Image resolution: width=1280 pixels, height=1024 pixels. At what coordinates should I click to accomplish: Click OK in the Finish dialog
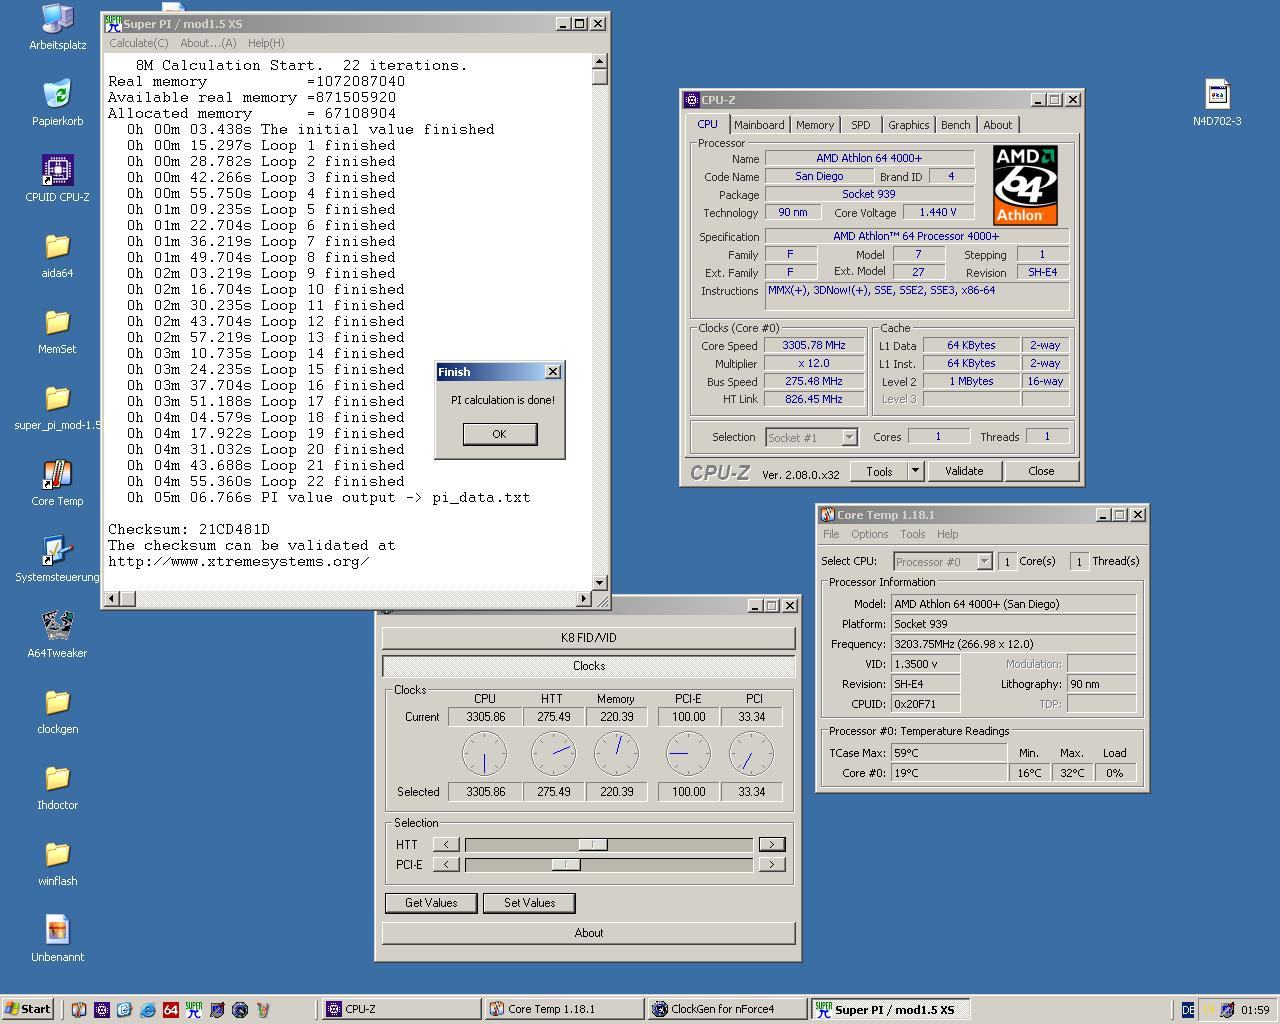[499, 434]
